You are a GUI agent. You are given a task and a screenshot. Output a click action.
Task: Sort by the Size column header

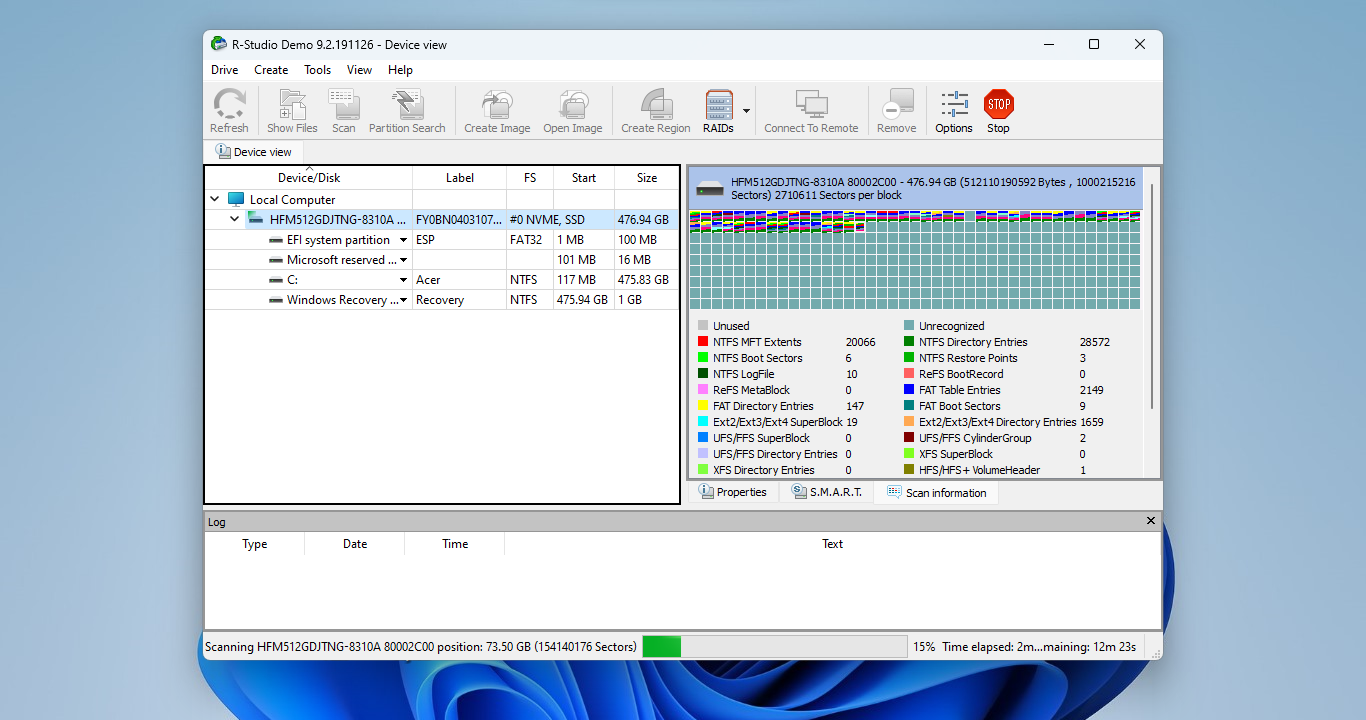click(647, 178)
